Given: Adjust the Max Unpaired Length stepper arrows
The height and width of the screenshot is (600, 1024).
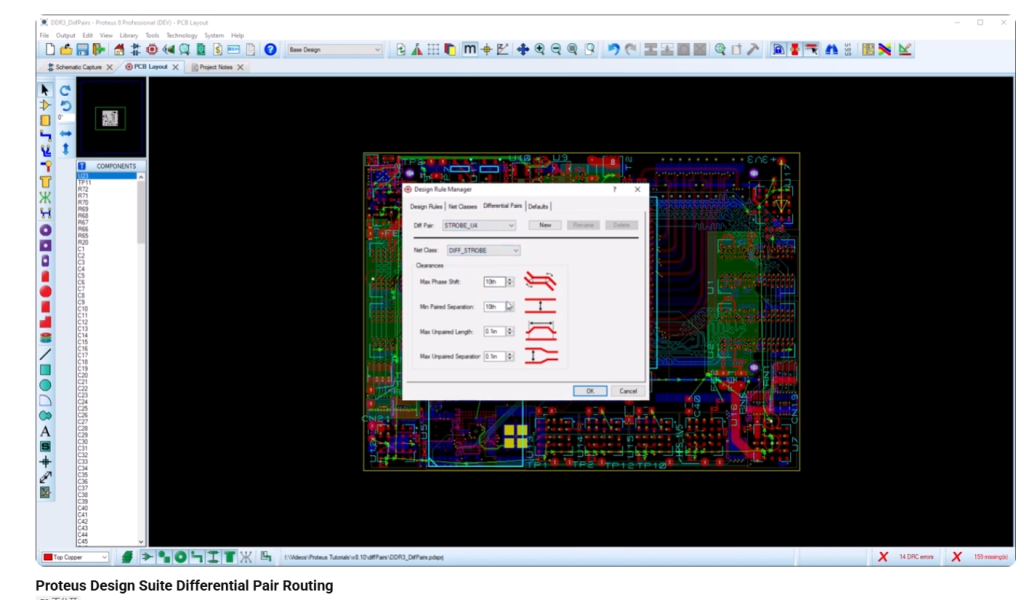Looking at the screenshot, I should pos(510,332).
